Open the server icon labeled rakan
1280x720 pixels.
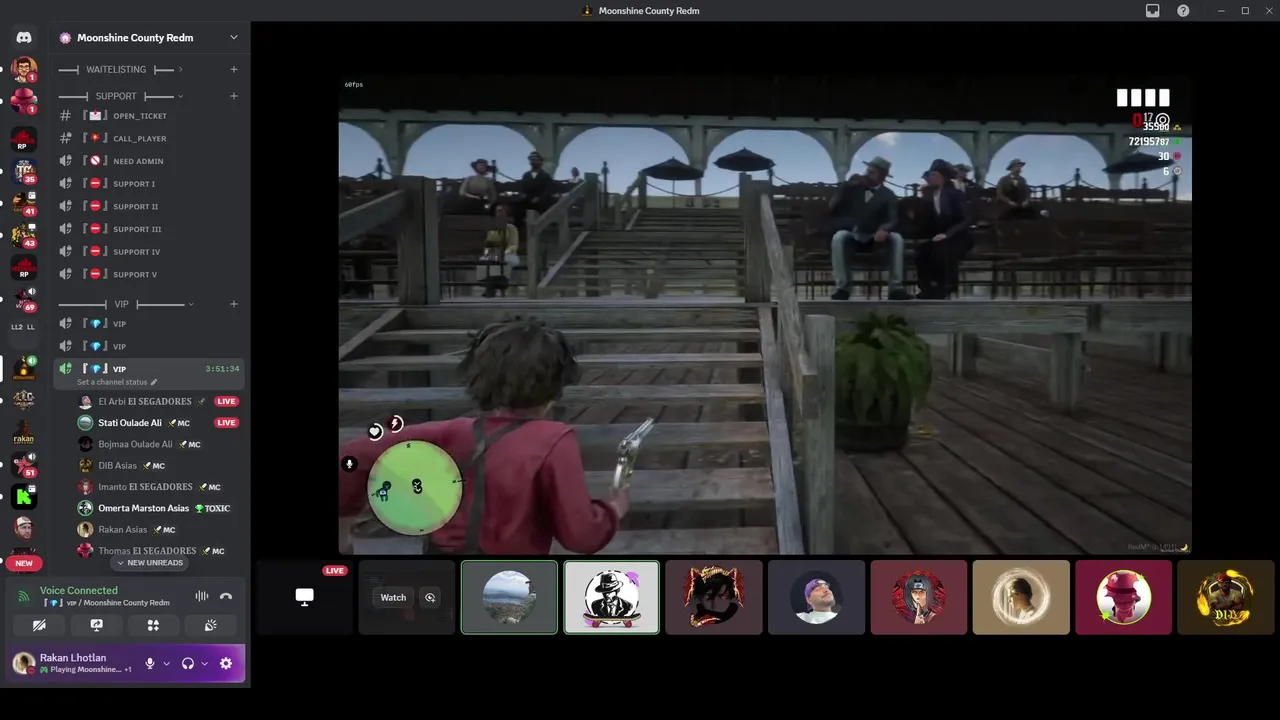tap(24, 433)
